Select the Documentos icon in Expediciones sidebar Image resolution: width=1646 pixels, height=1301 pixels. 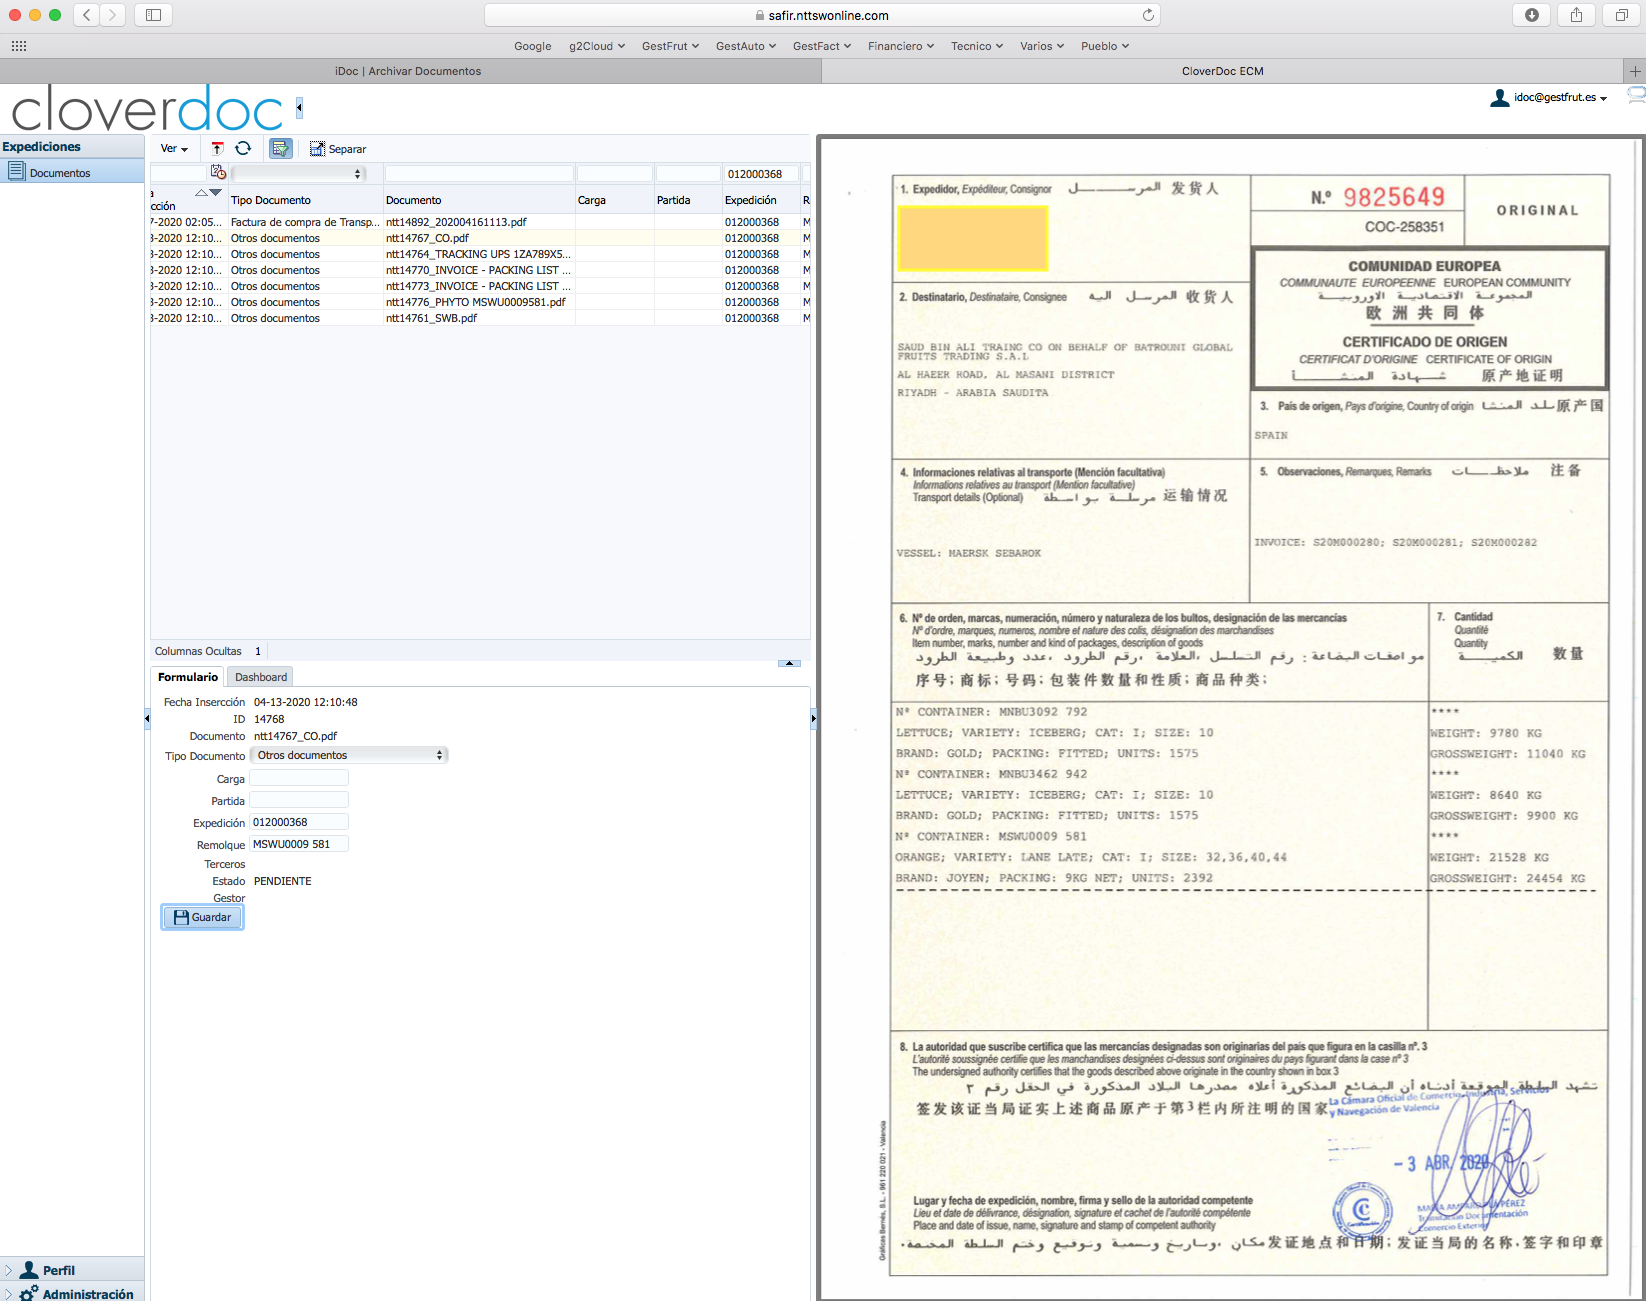tap(17, 171)
